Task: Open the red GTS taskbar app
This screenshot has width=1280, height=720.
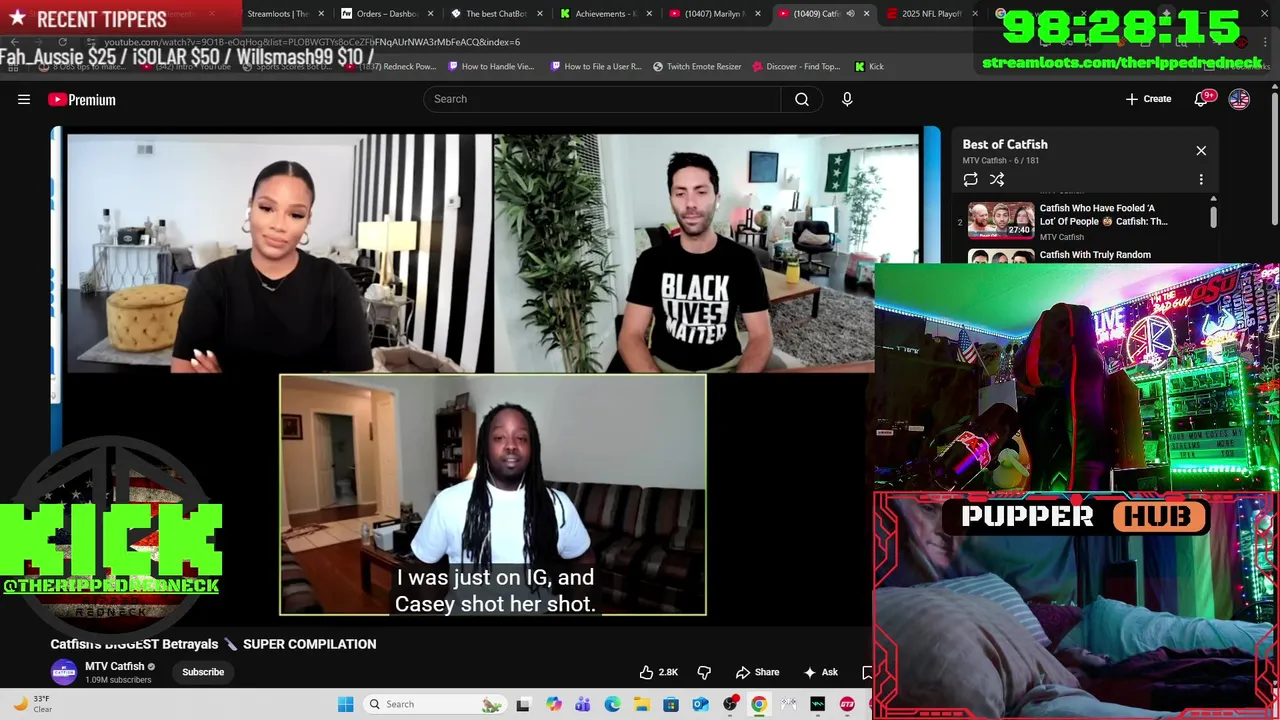Action: (x=848, y=704)
